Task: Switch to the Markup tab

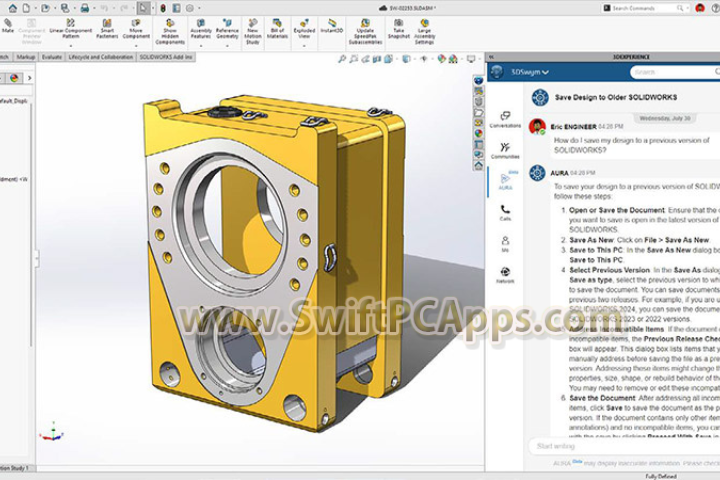Action: (x=25, y=57)
